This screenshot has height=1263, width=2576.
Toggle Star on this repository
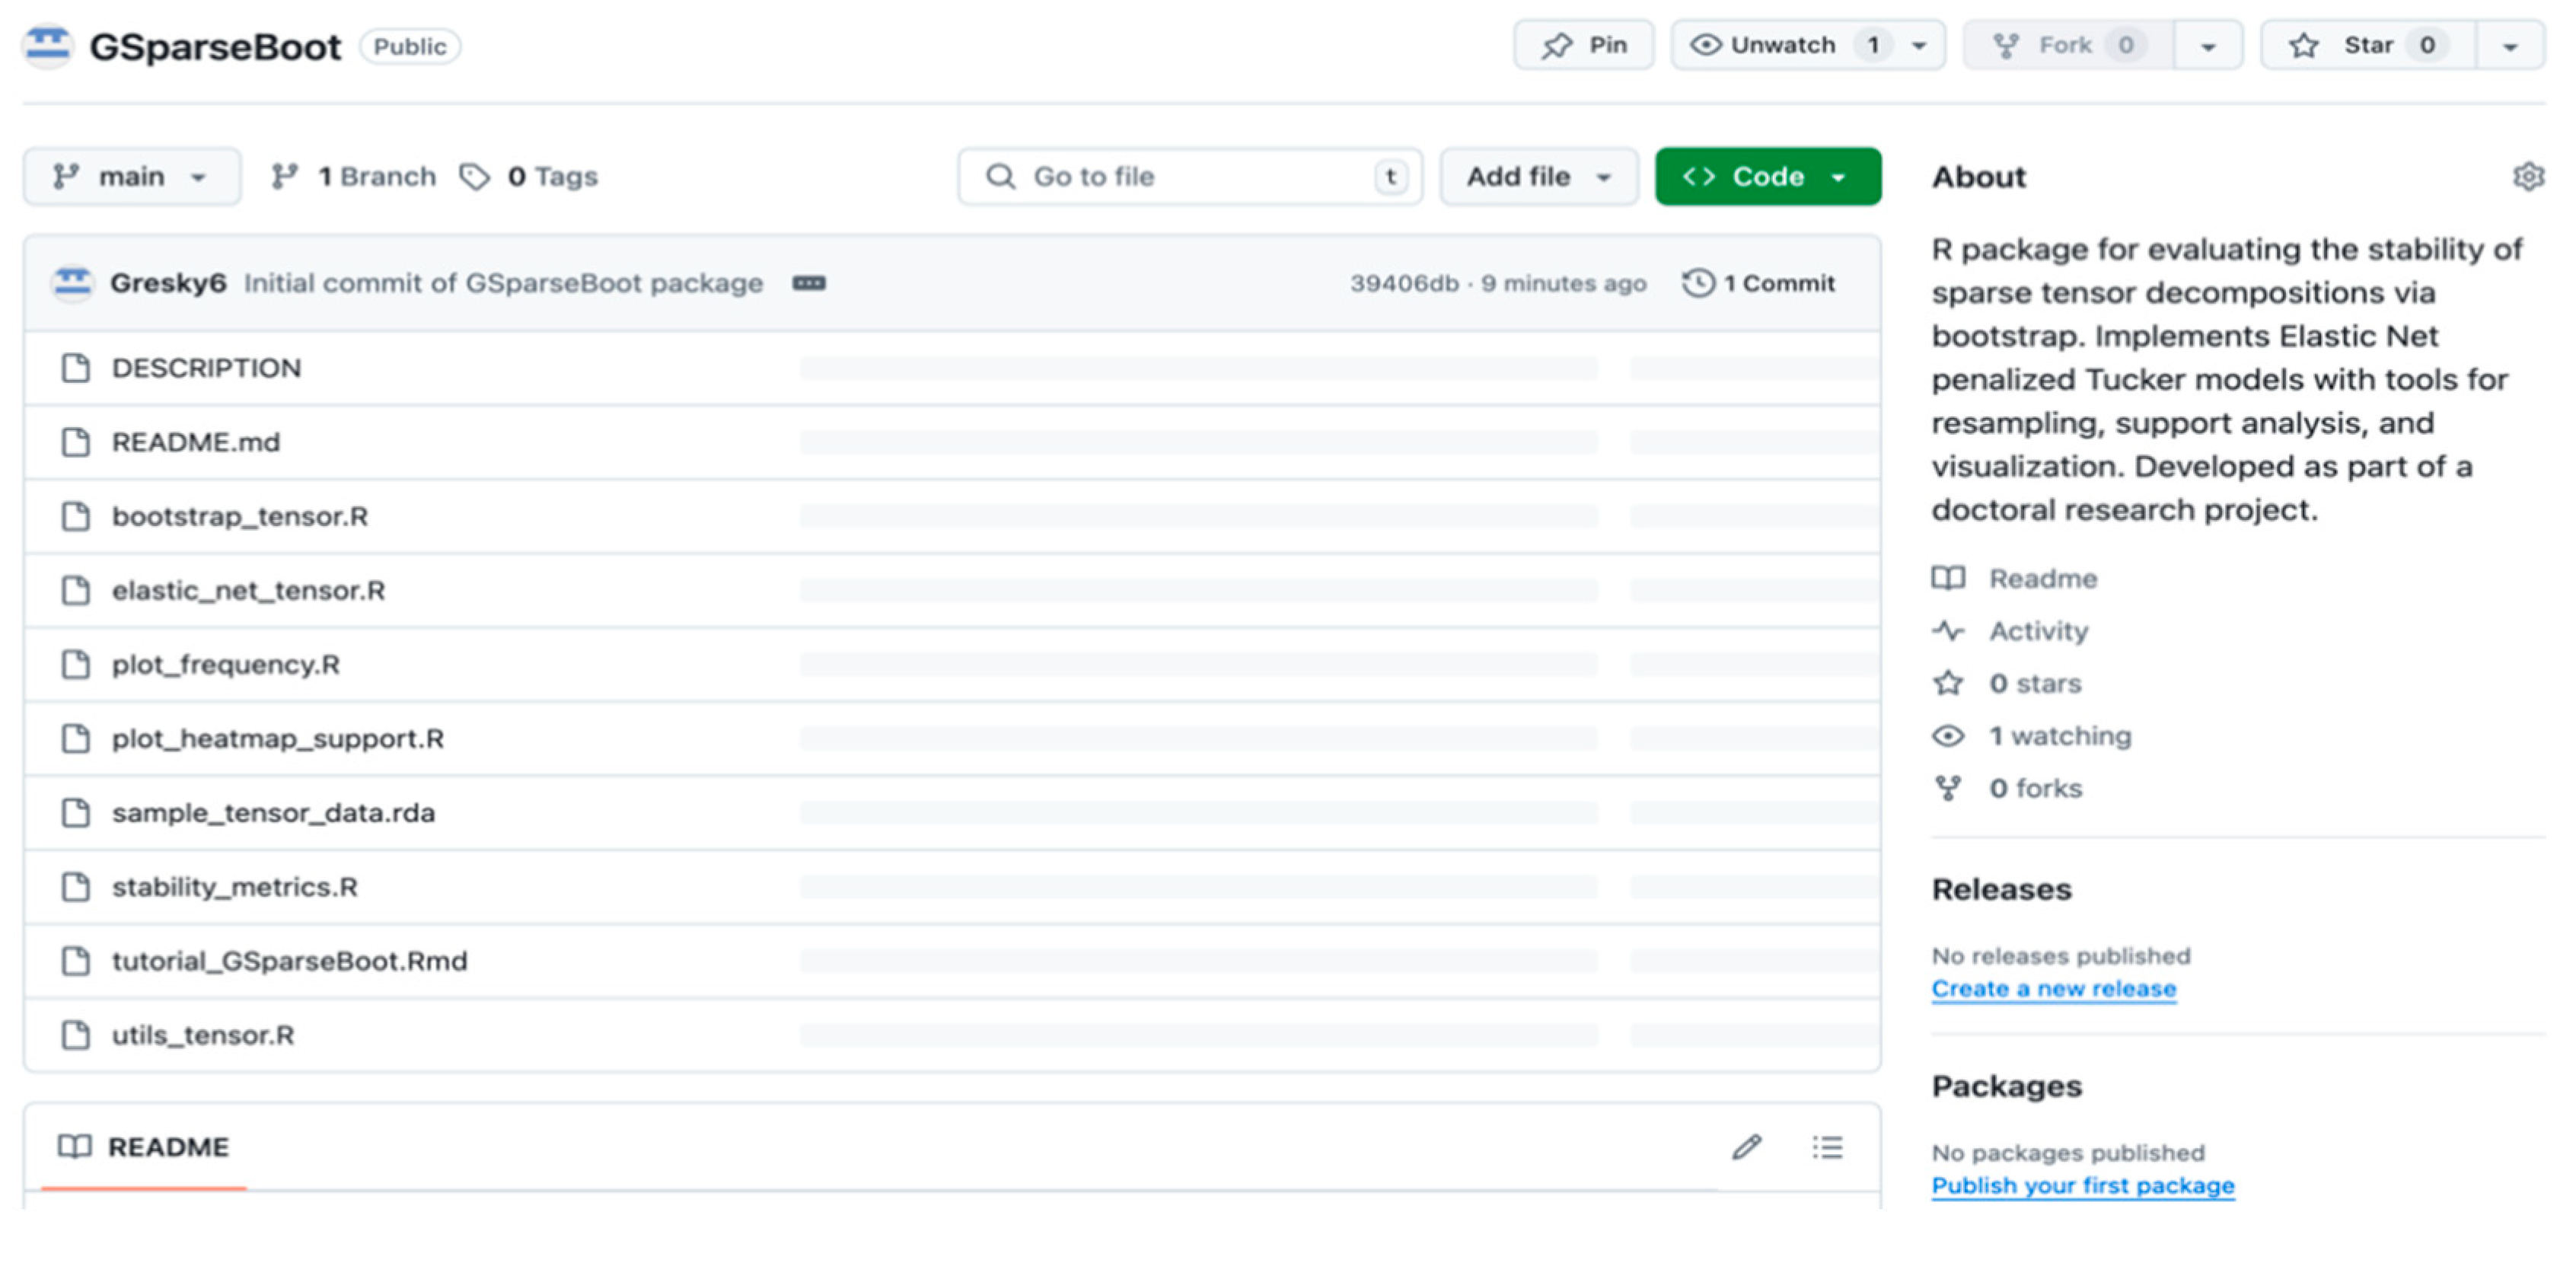(2367, 46)
